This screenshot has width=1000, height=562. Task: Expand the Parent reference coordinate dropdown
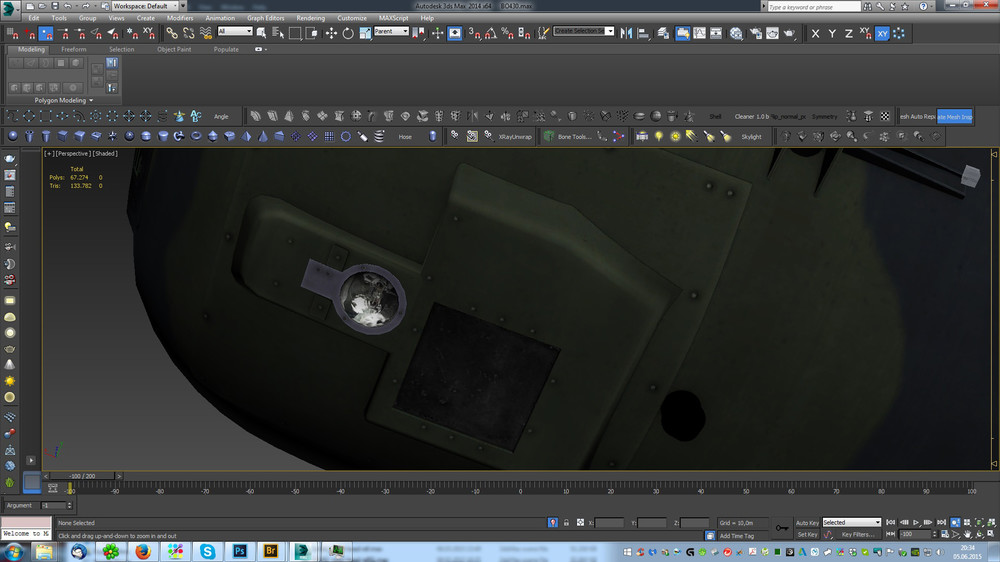391,31
